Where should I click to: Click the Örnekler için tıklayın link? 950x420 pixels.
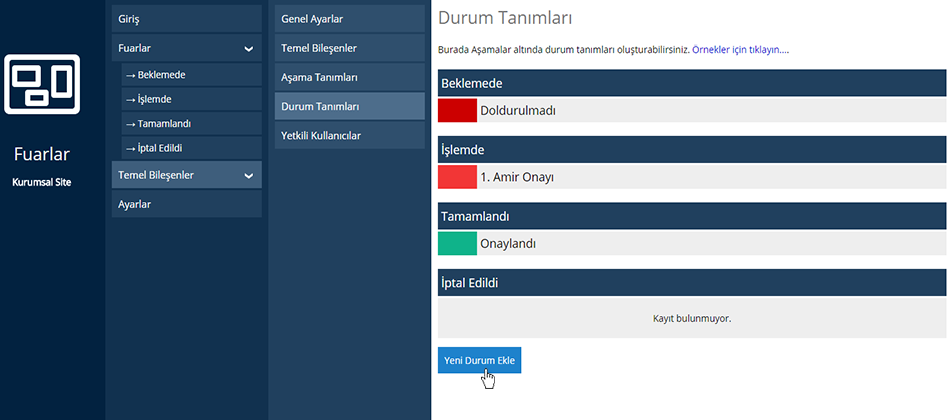tap(740, 50)
